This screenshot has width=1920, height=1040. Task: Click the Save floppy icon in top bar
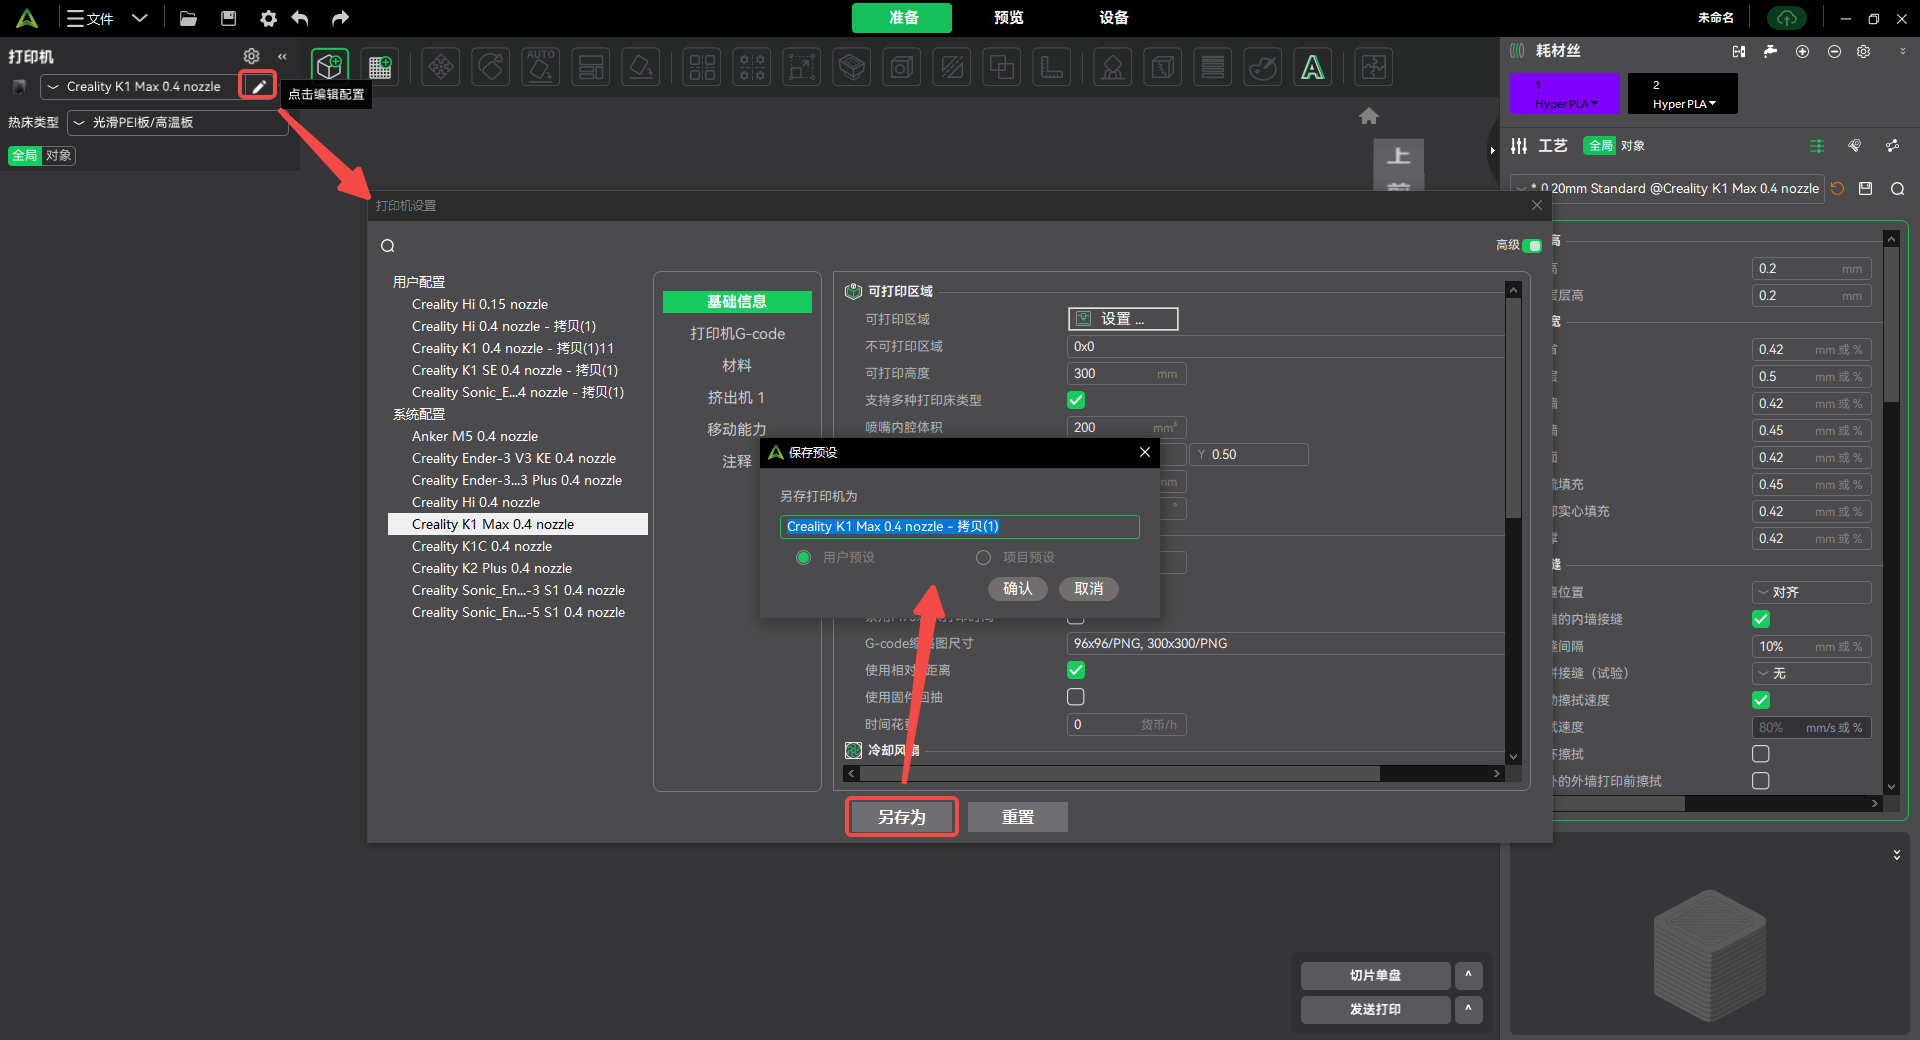pyautogui.click(x=229, y=18)
